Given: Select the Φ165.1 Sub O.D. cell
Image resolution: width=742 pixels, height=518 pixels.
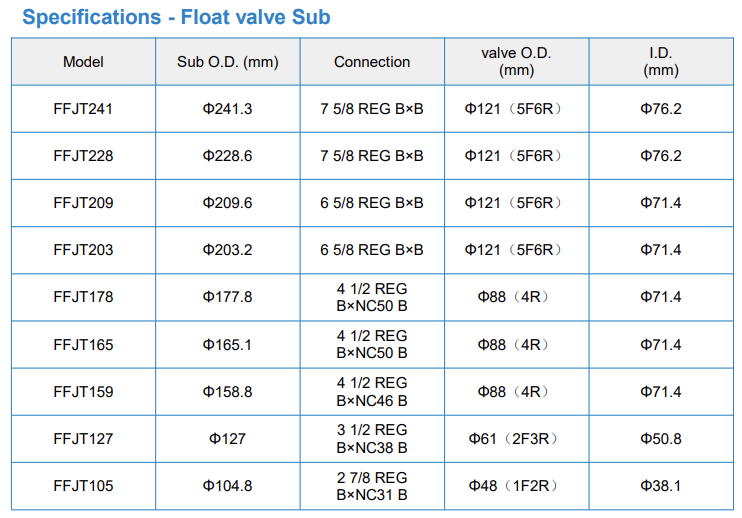Looking at the screenshot, I should (x=228, y=344).
